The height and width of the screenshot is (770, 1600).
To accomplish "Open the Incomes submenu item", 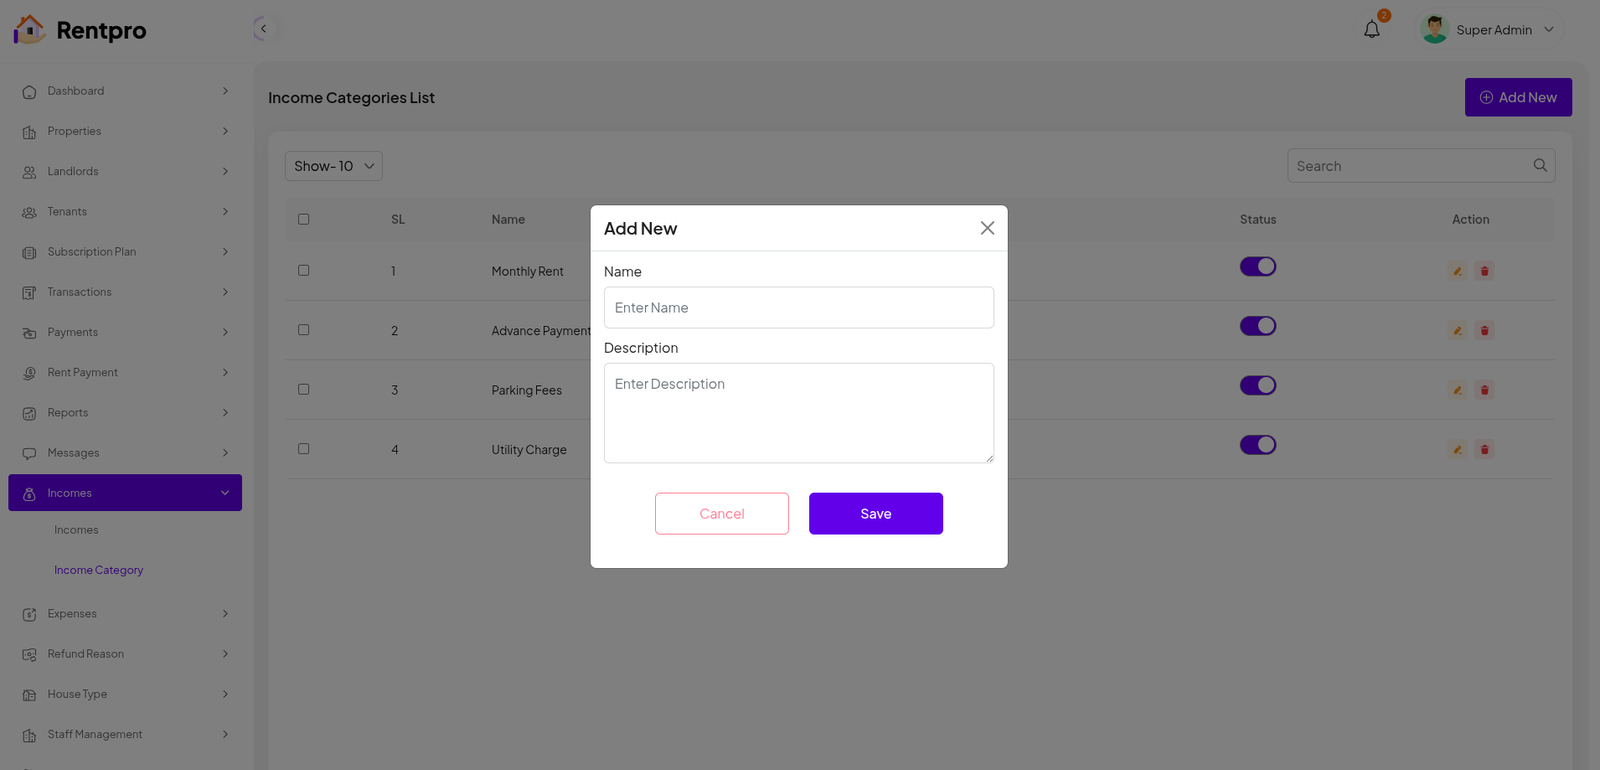I will pos(76,530).
